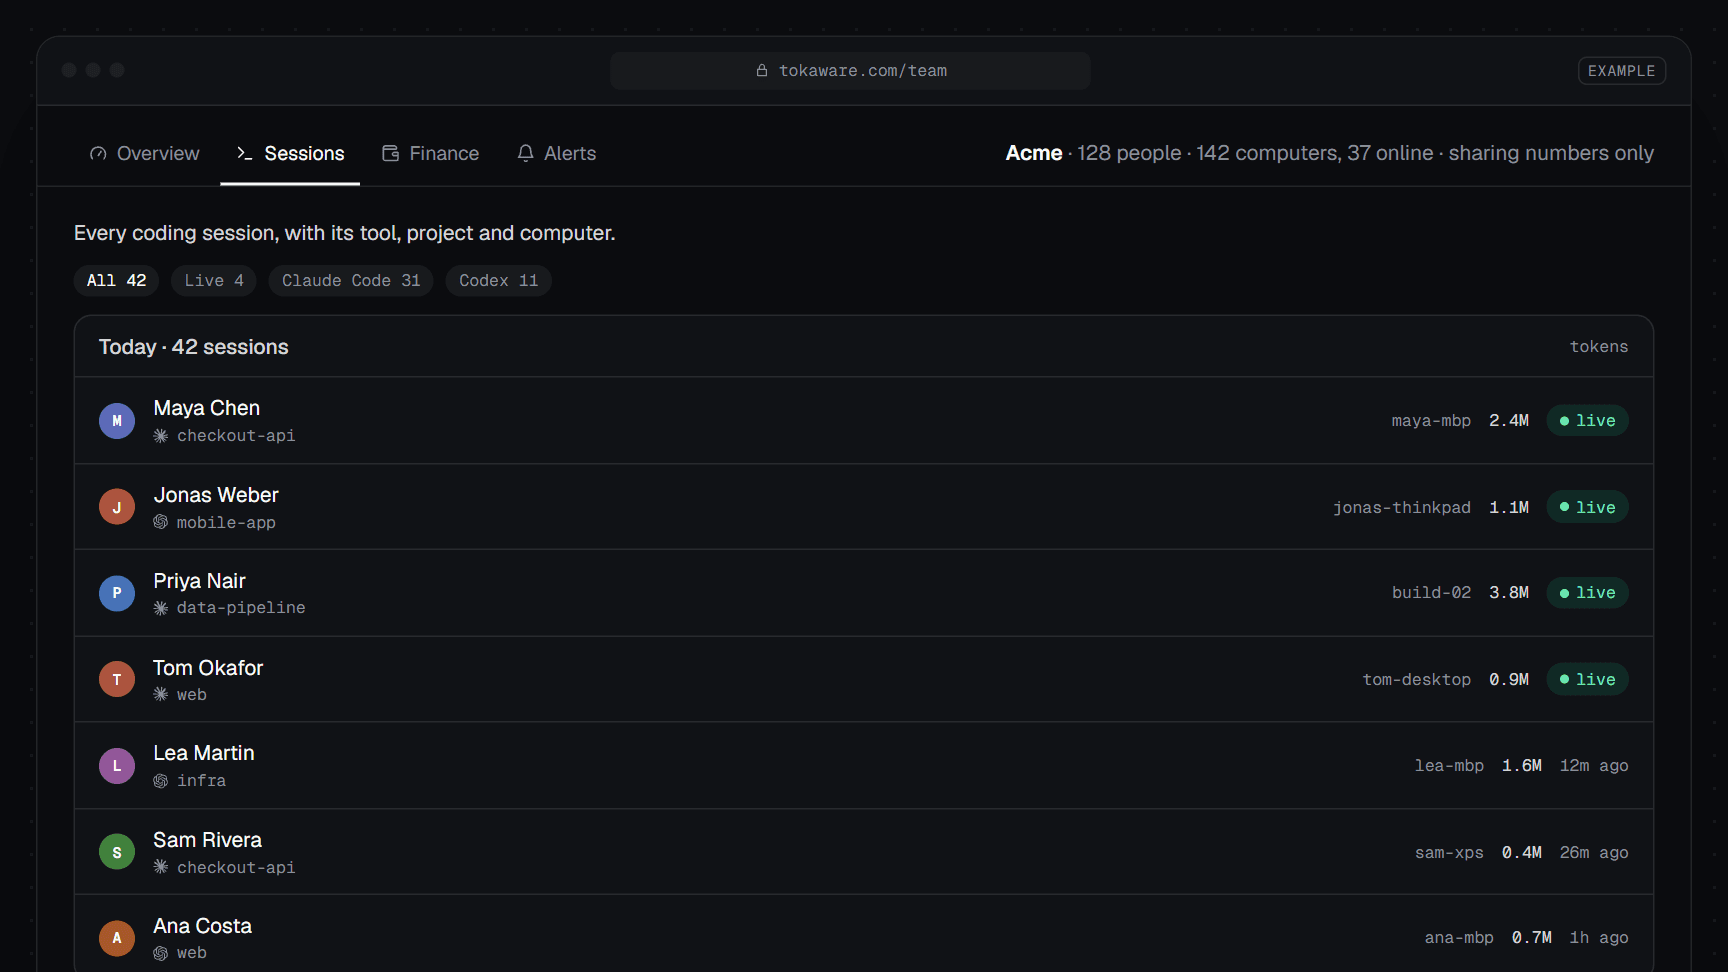The width and height of the screenshot is (1728, 972).
Task: Click the mobile-app project name
Action: tap(226, 523)
